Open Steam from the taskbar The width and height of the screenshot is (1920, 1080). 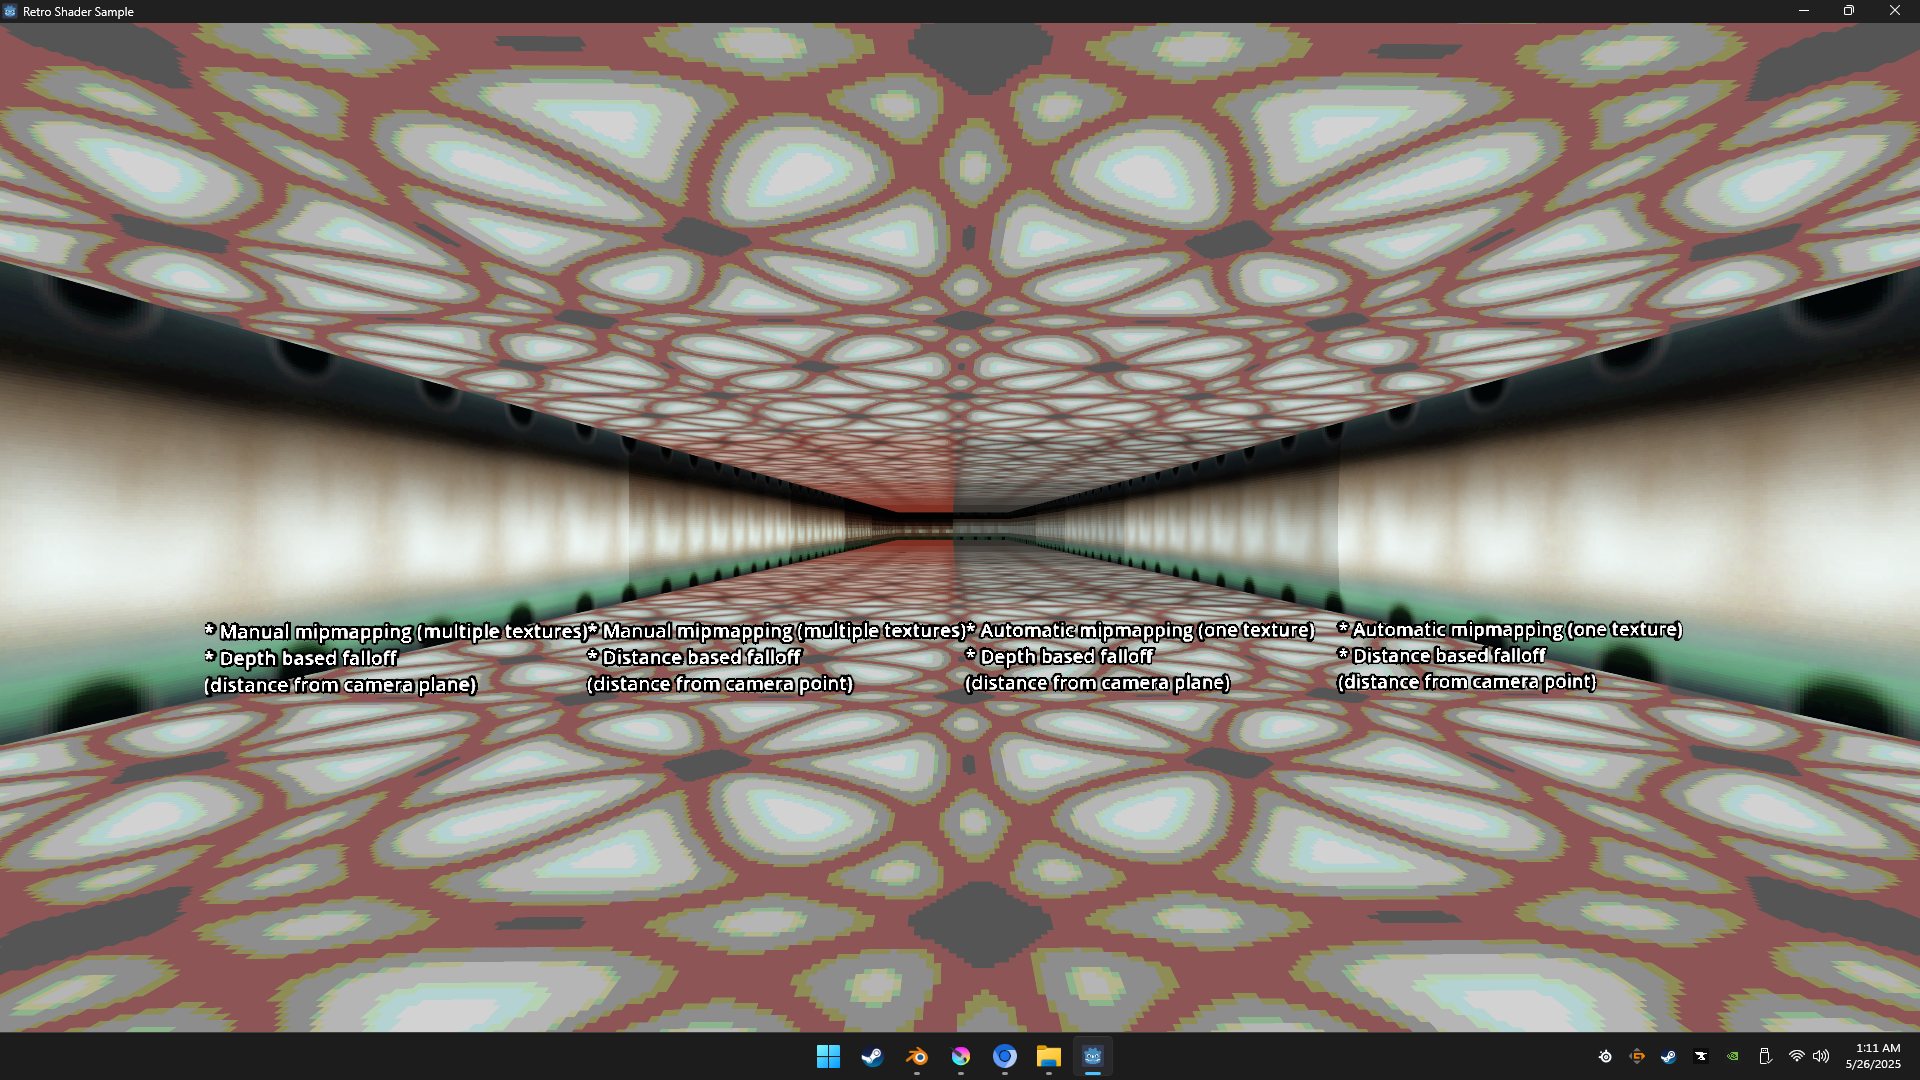coord(872,1056)
